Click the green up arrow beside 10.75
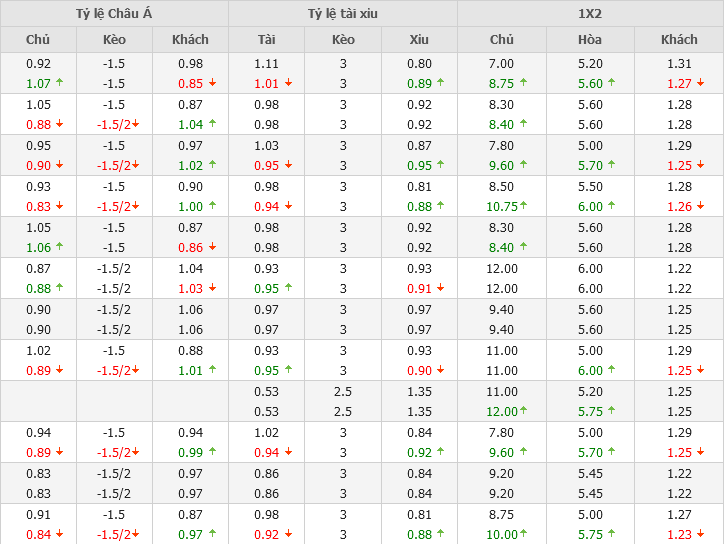 pyautogui.click(x=530, y=207)
